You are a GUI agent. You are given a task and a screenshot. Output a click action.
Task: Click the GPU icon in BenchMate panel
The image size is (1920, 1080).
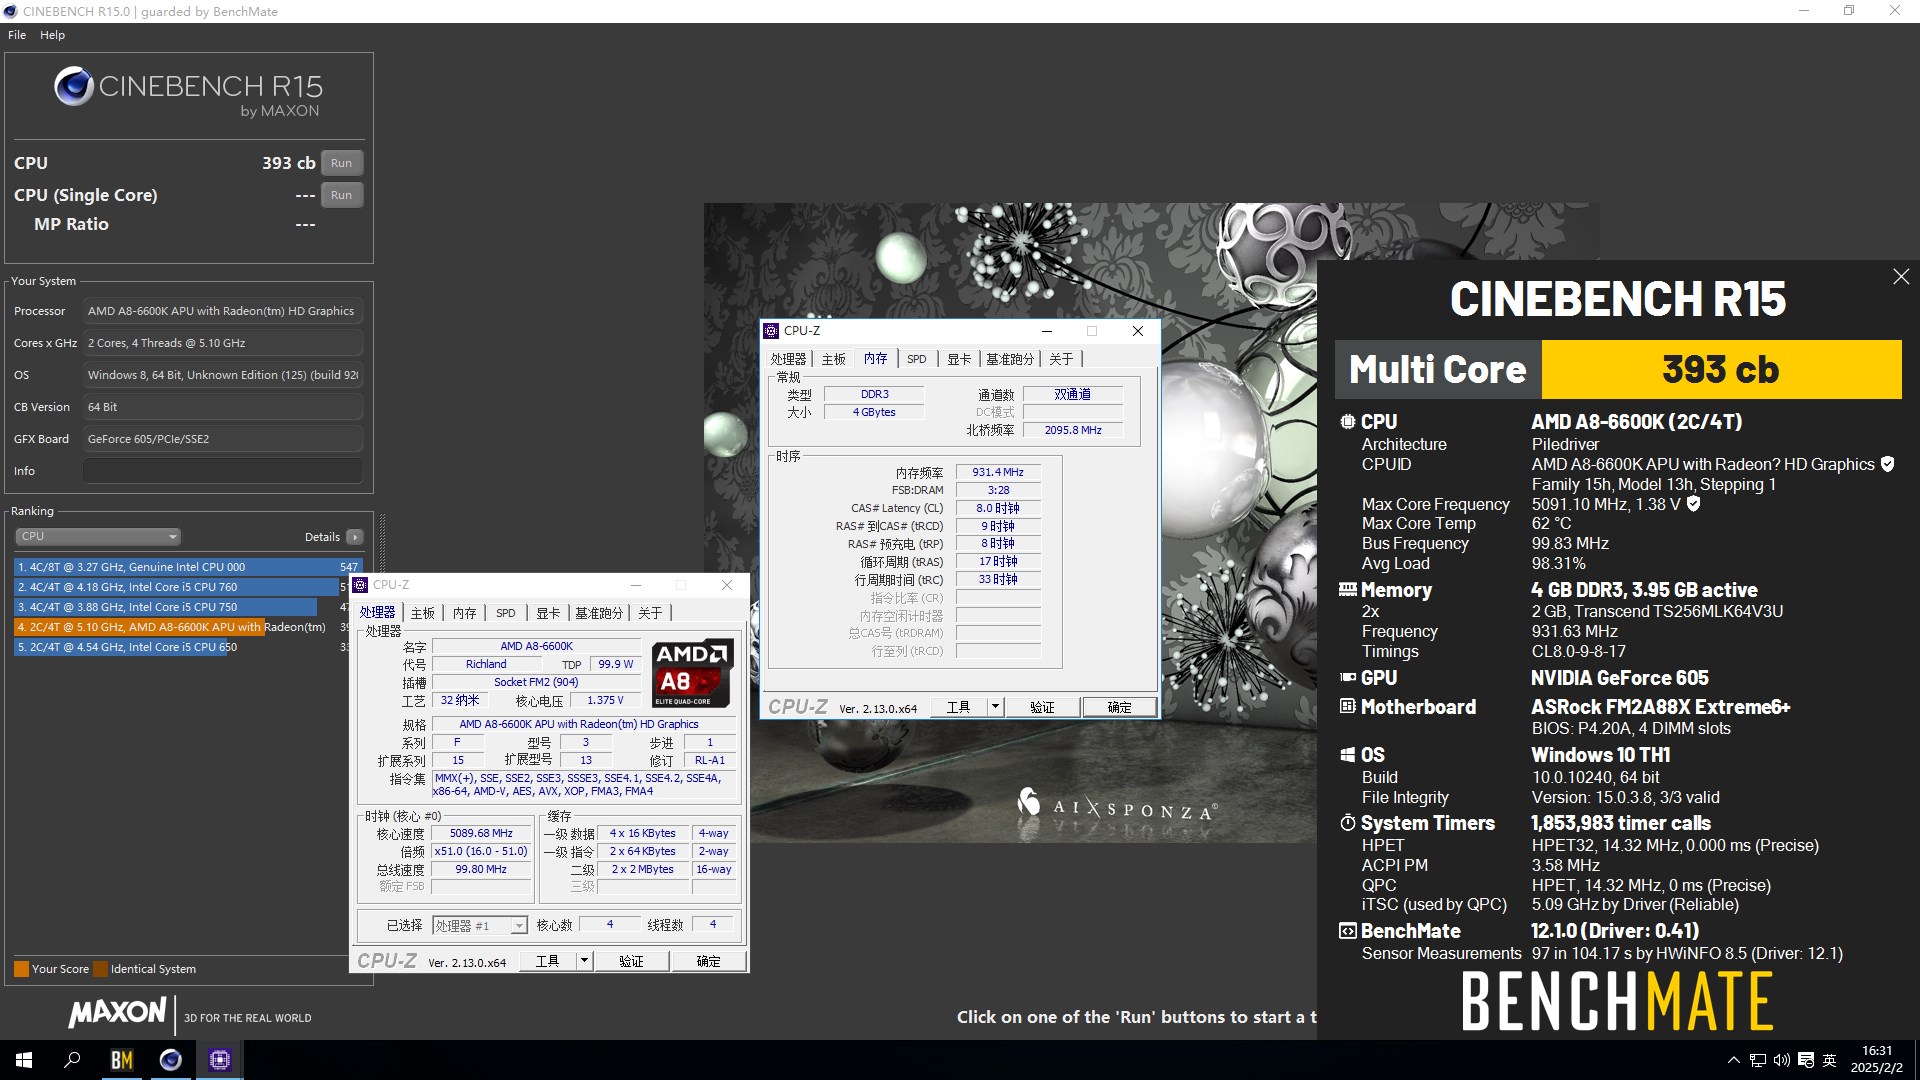click(1348, 678)
